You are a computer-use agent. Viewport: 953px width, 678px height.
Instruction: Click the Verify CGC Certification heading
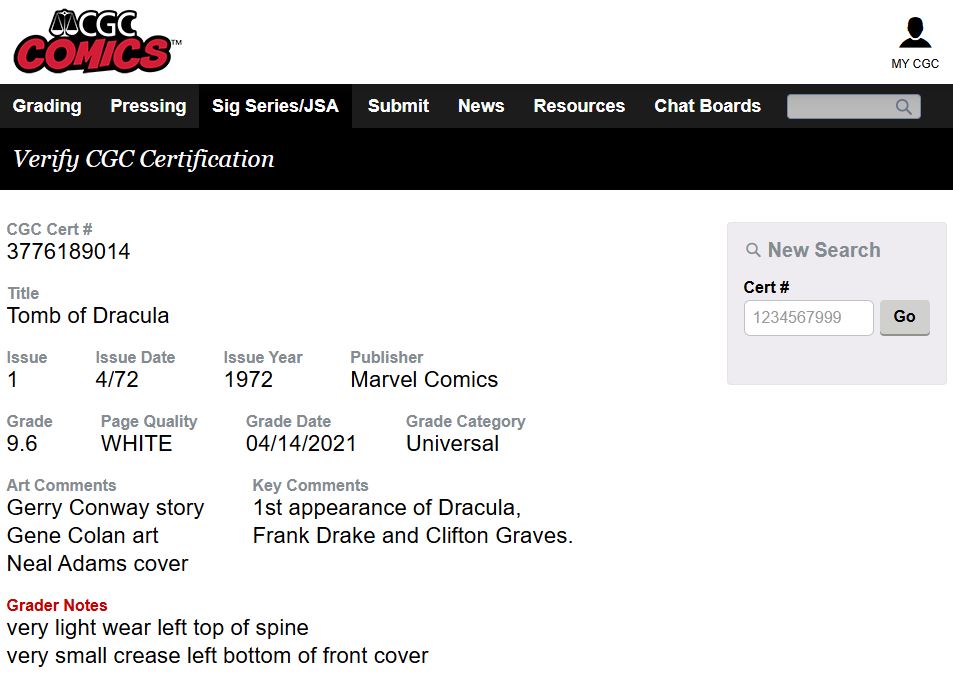(x=143, y=159)
